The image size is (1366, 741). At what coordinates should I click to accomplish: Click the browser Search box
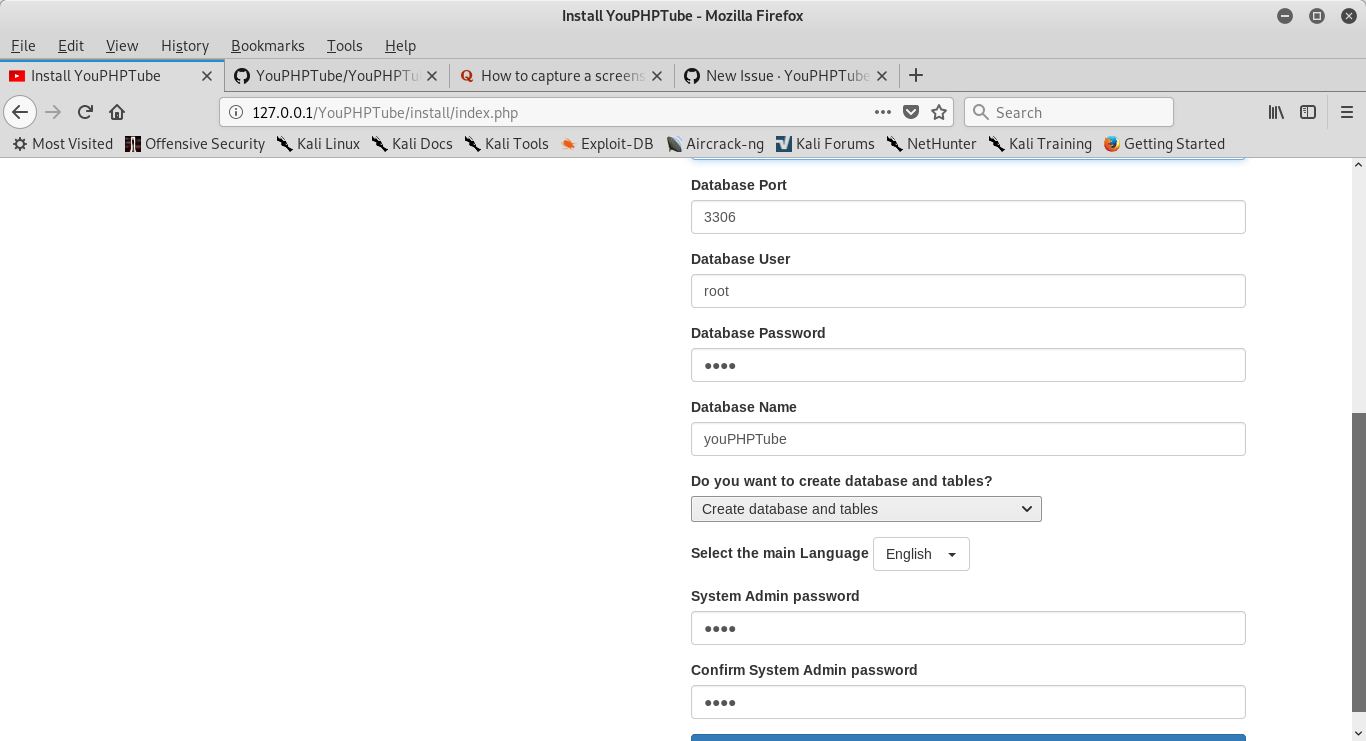click(x=1069, y=112)
